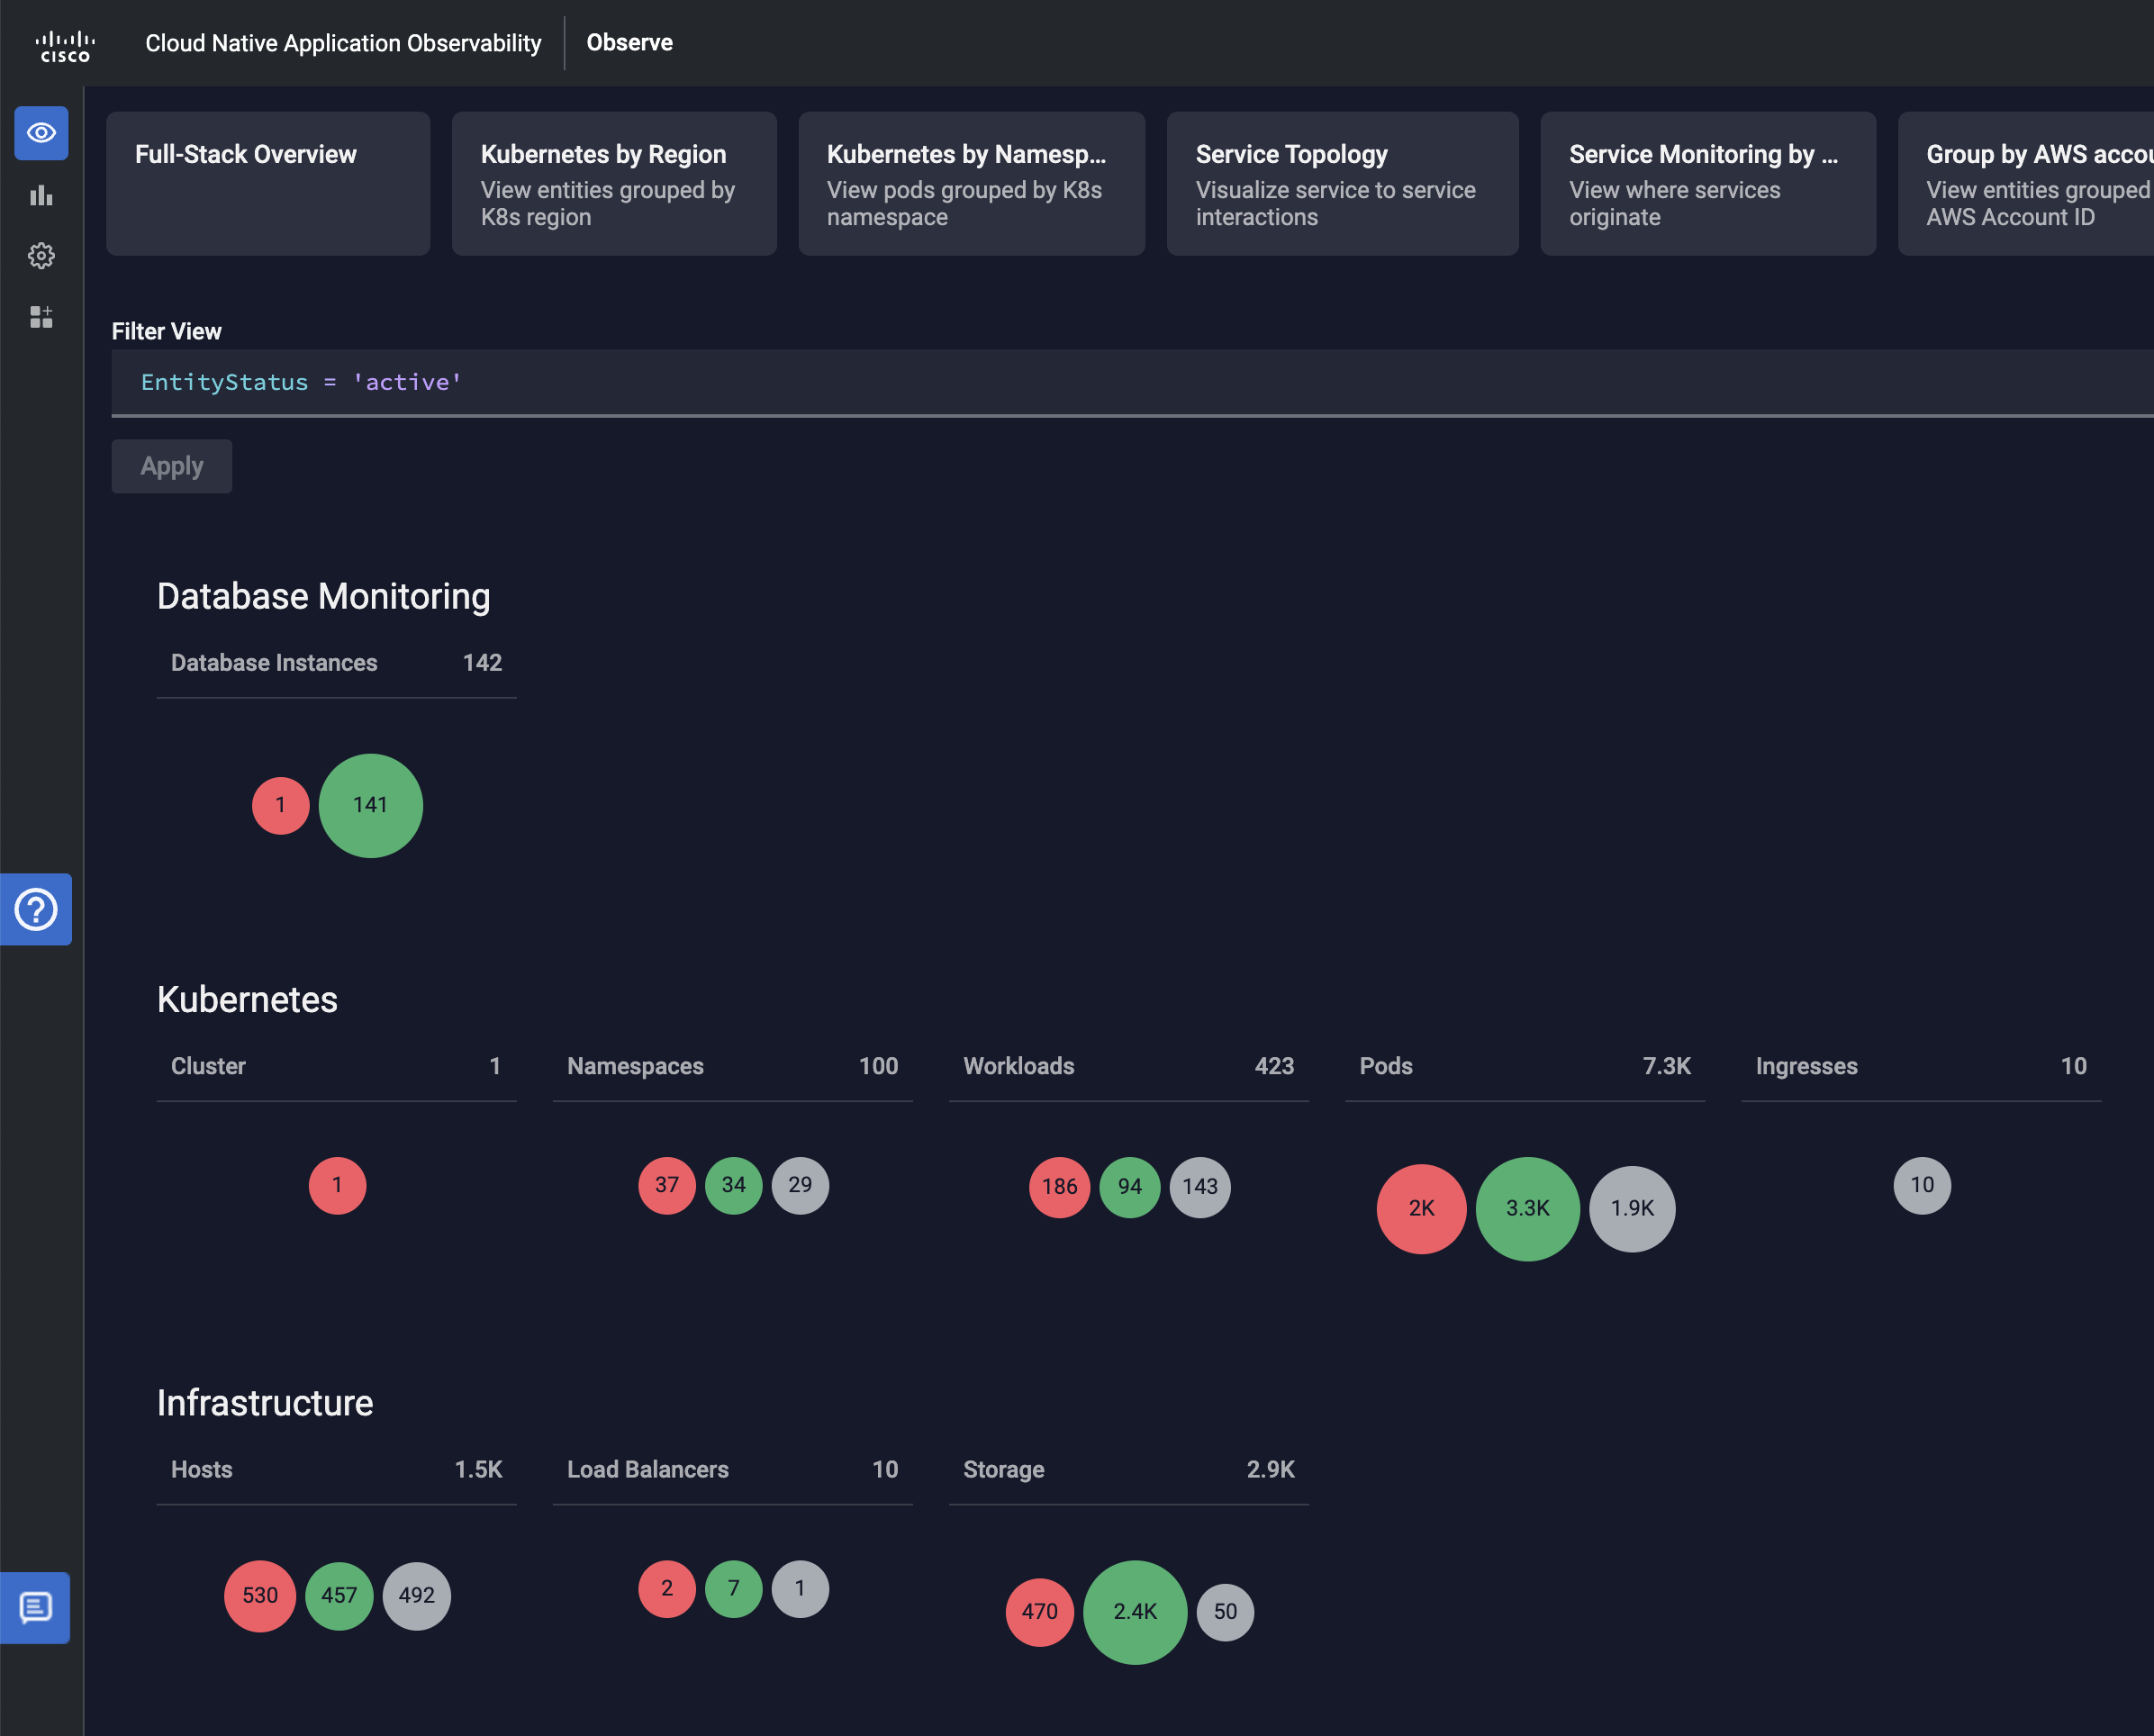Open the settings gear icon in sidebar
The width and height of the screenshot is (2154, 1736).
coord(41,256)
